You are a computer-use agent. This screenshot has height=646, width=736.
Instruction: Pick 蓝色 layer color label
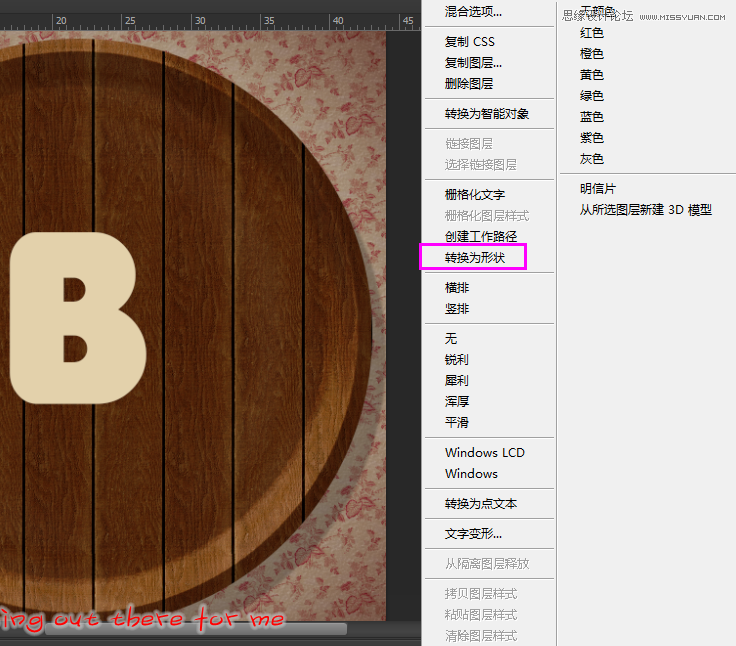591,116
